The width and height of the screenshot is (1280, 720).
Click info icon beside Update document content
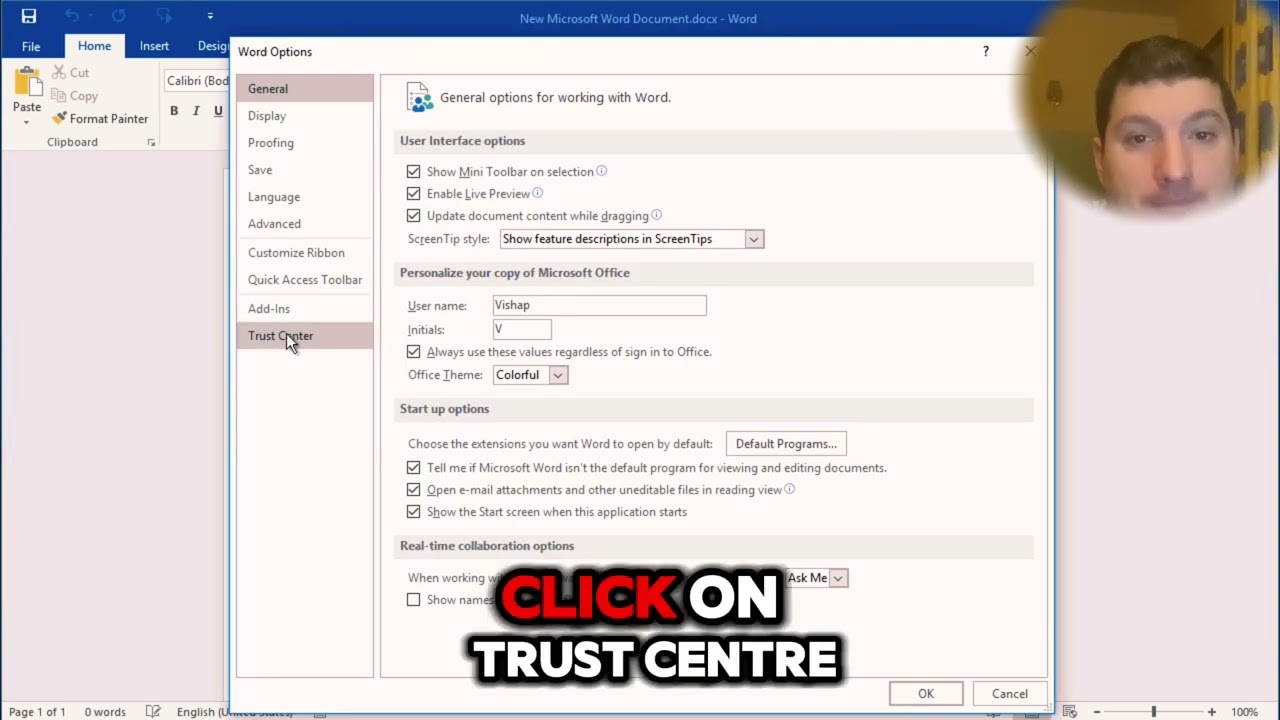(x=656, y=215)
